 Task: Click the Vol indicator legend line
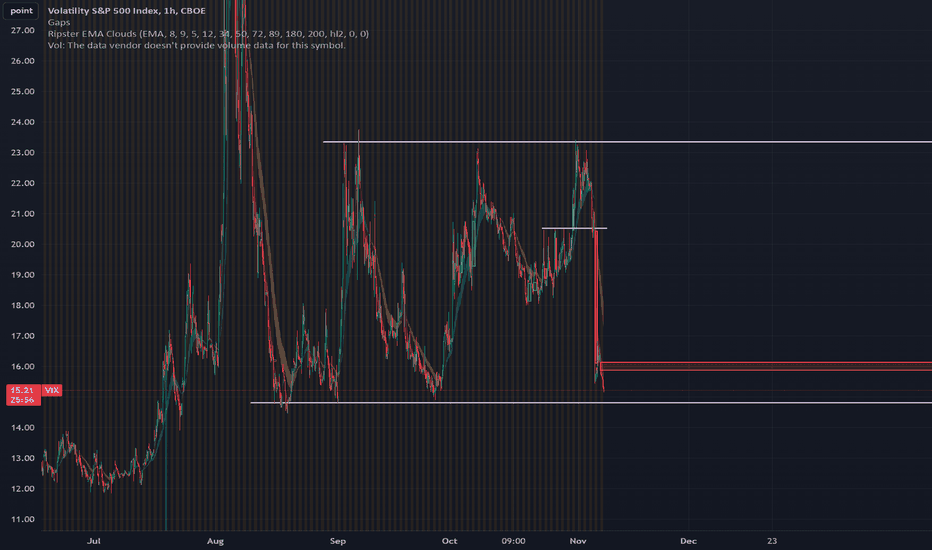(x=196, y=45)
